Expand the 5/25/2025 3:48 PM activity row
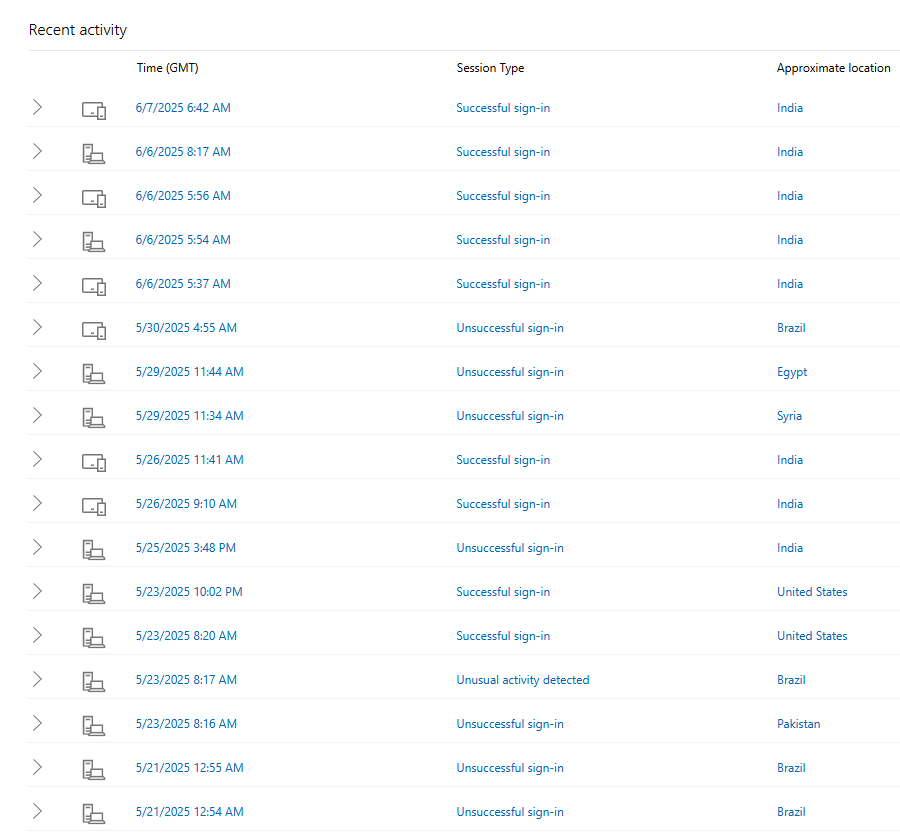900x838 pixels. tap(37, 548)
